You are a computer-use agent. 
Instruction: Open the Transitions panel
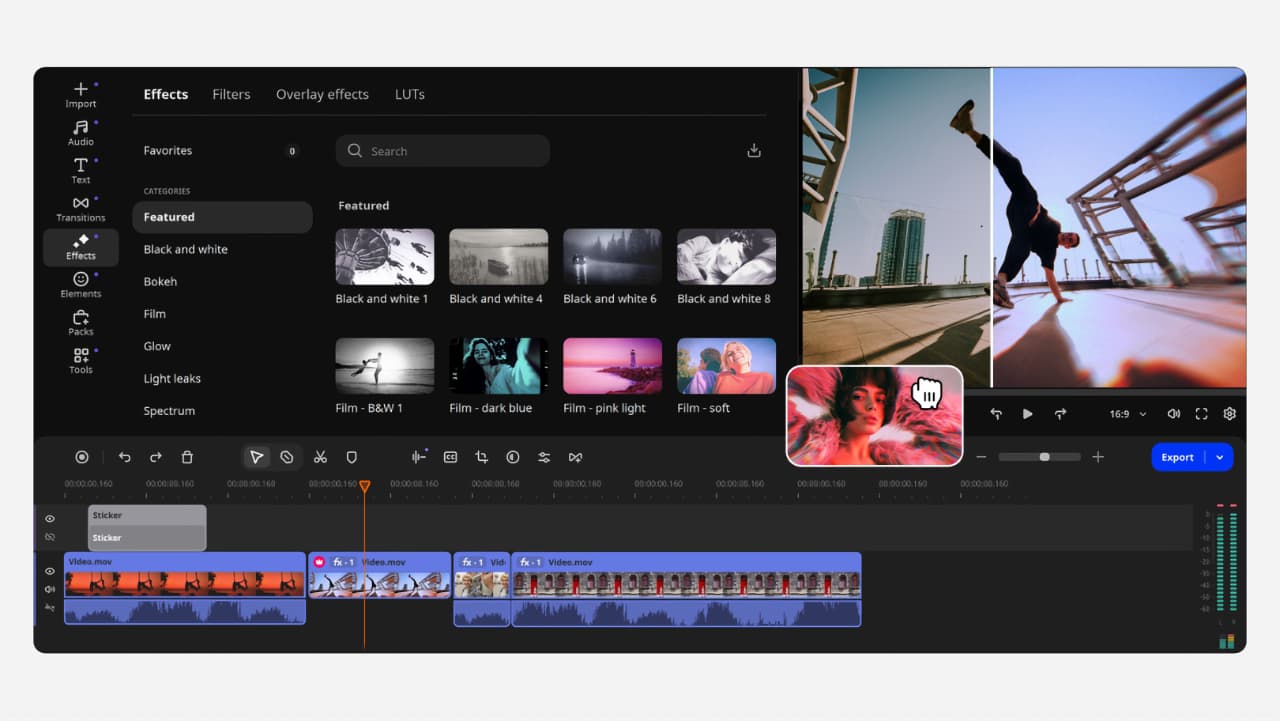pyautogui.click(x=80, y=207)
